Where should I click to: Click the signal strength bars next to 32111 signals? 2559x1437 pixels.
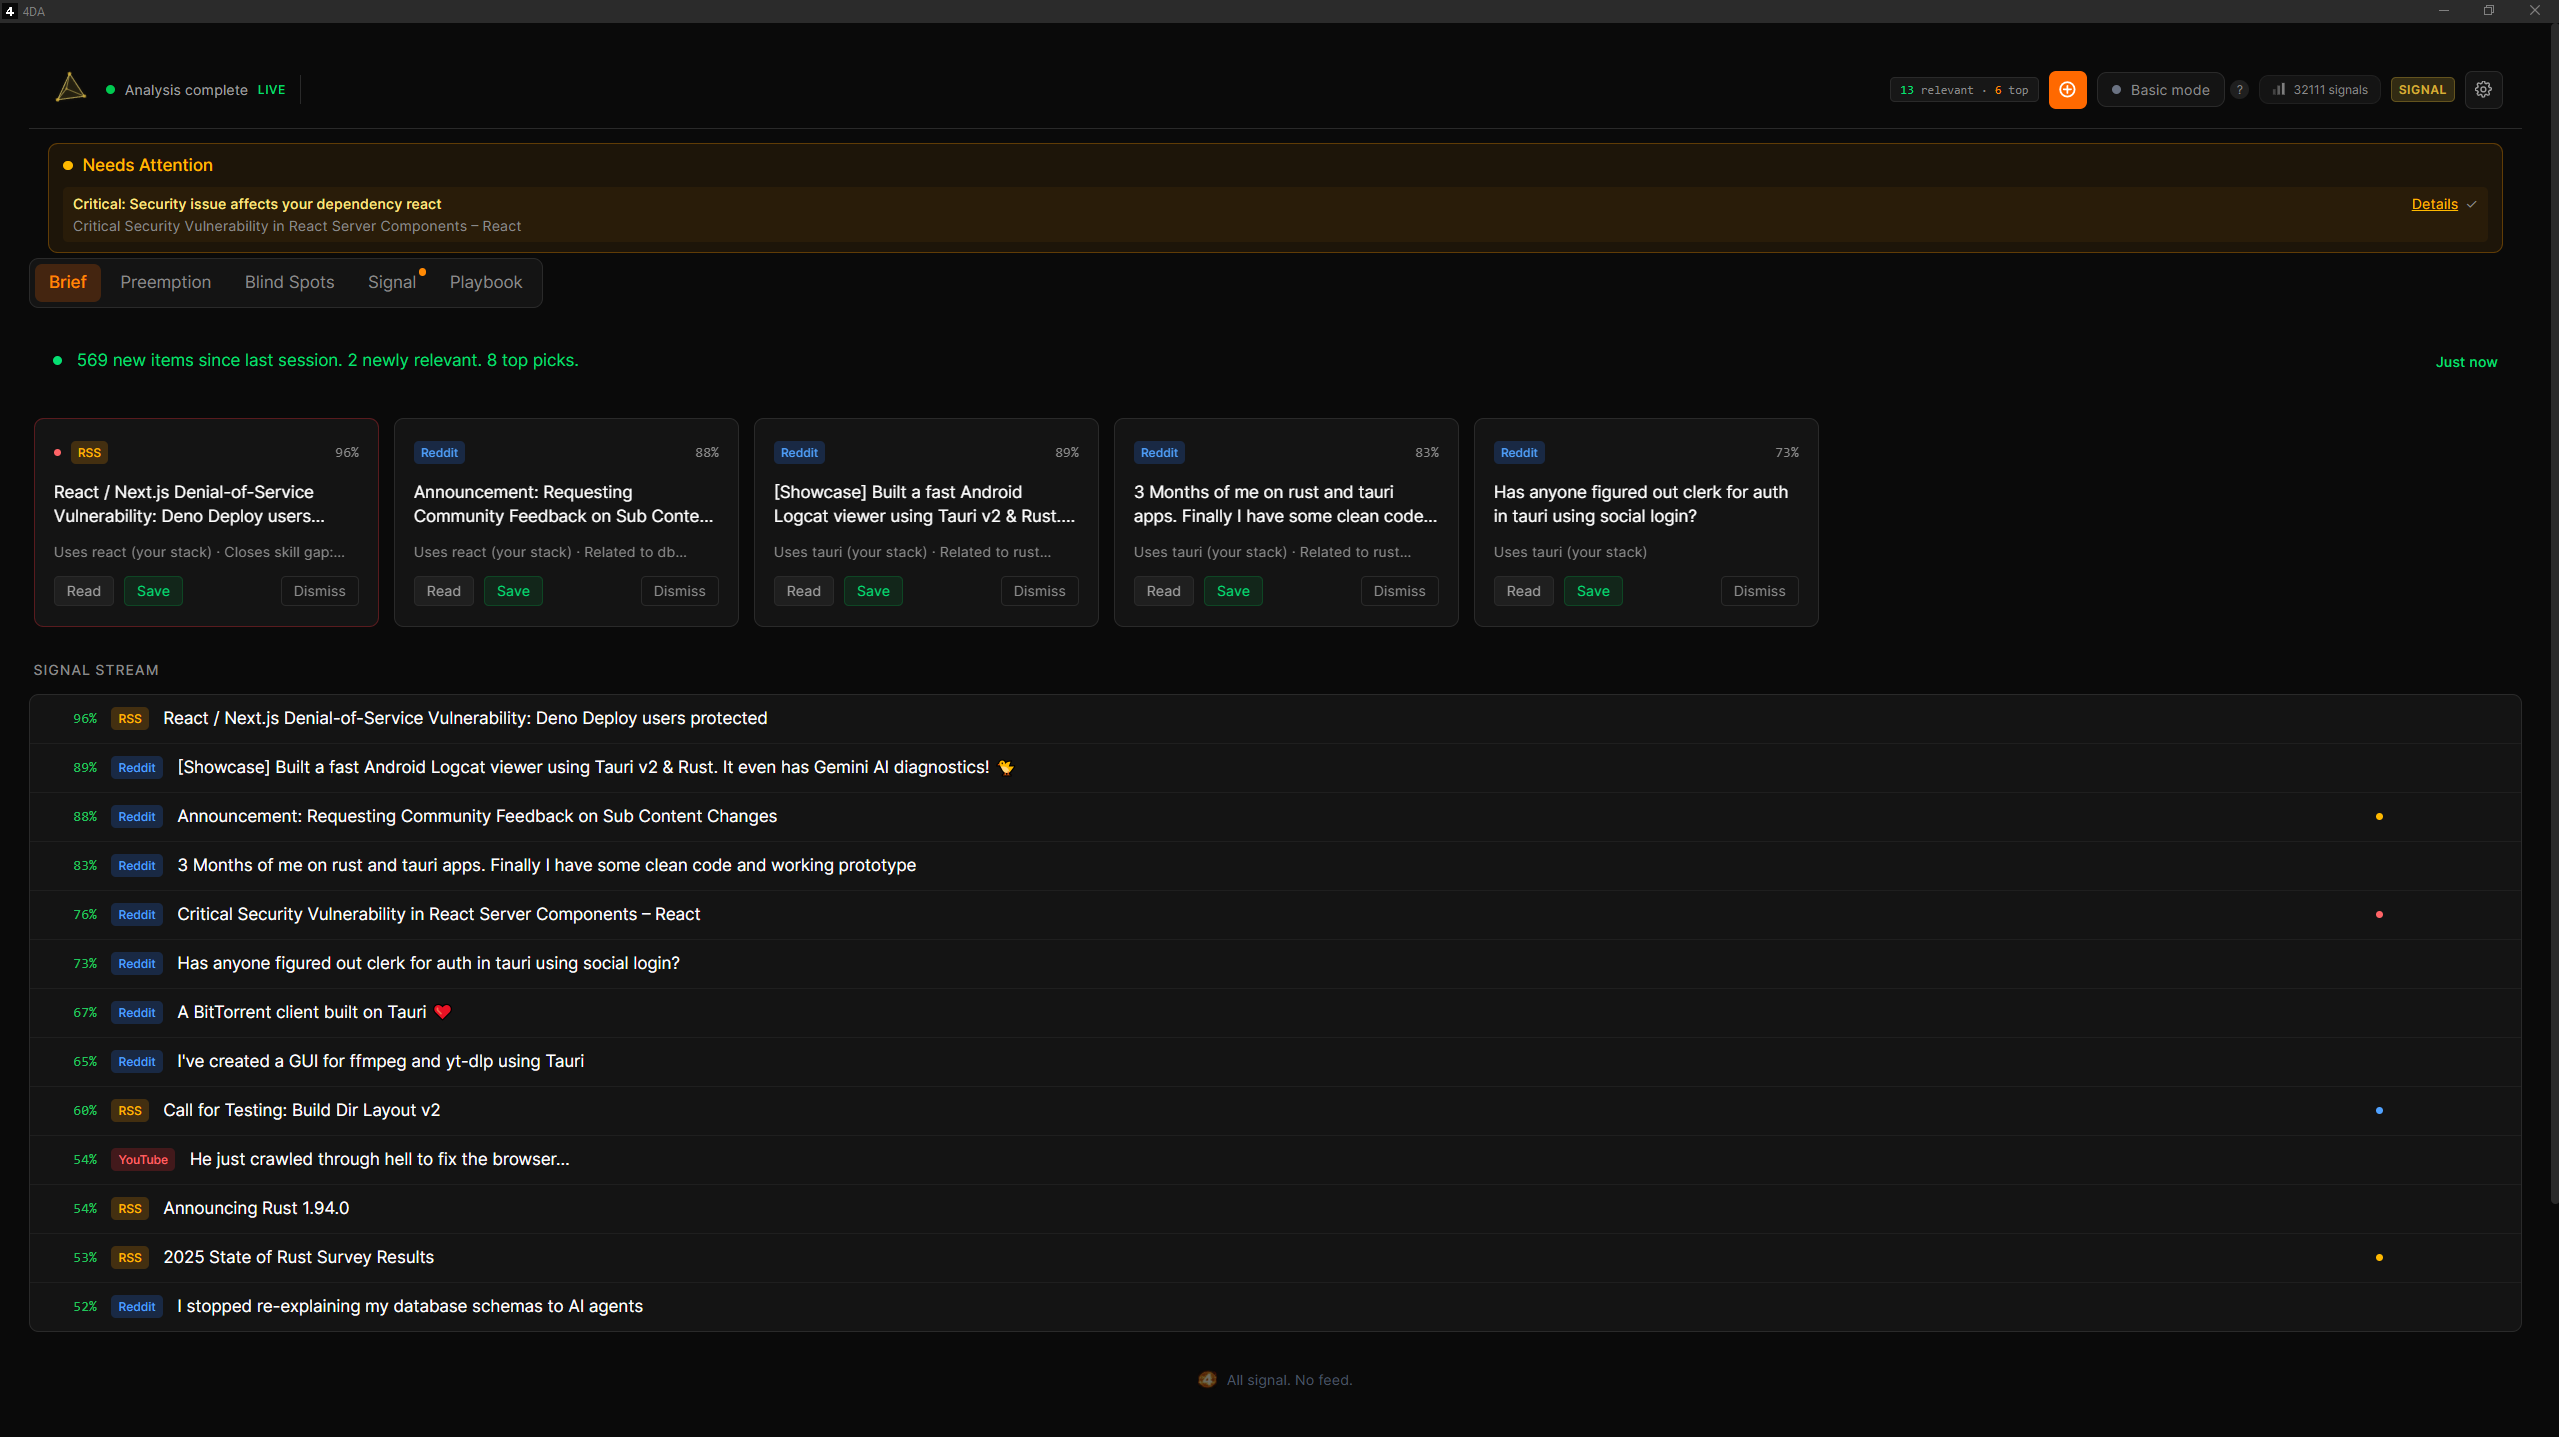pos(2277,89)
